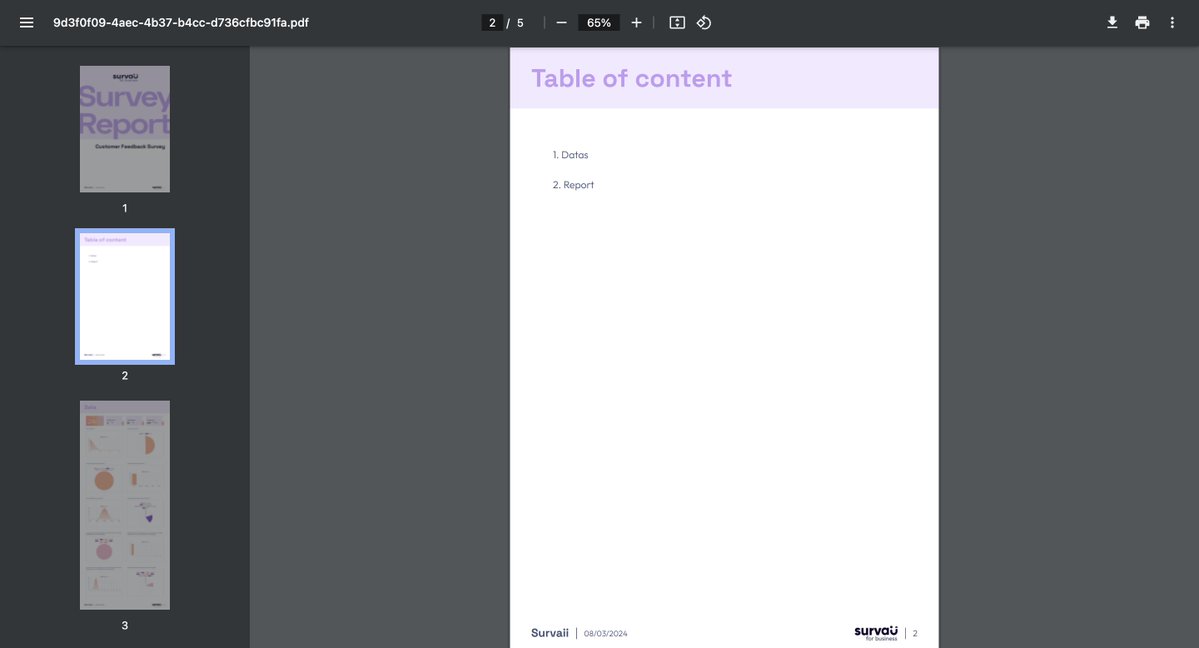The width and height of the screenshot is (1199, 648).
Task: Toggle the sidebar hamburger menu
Action: pos(27,23)
